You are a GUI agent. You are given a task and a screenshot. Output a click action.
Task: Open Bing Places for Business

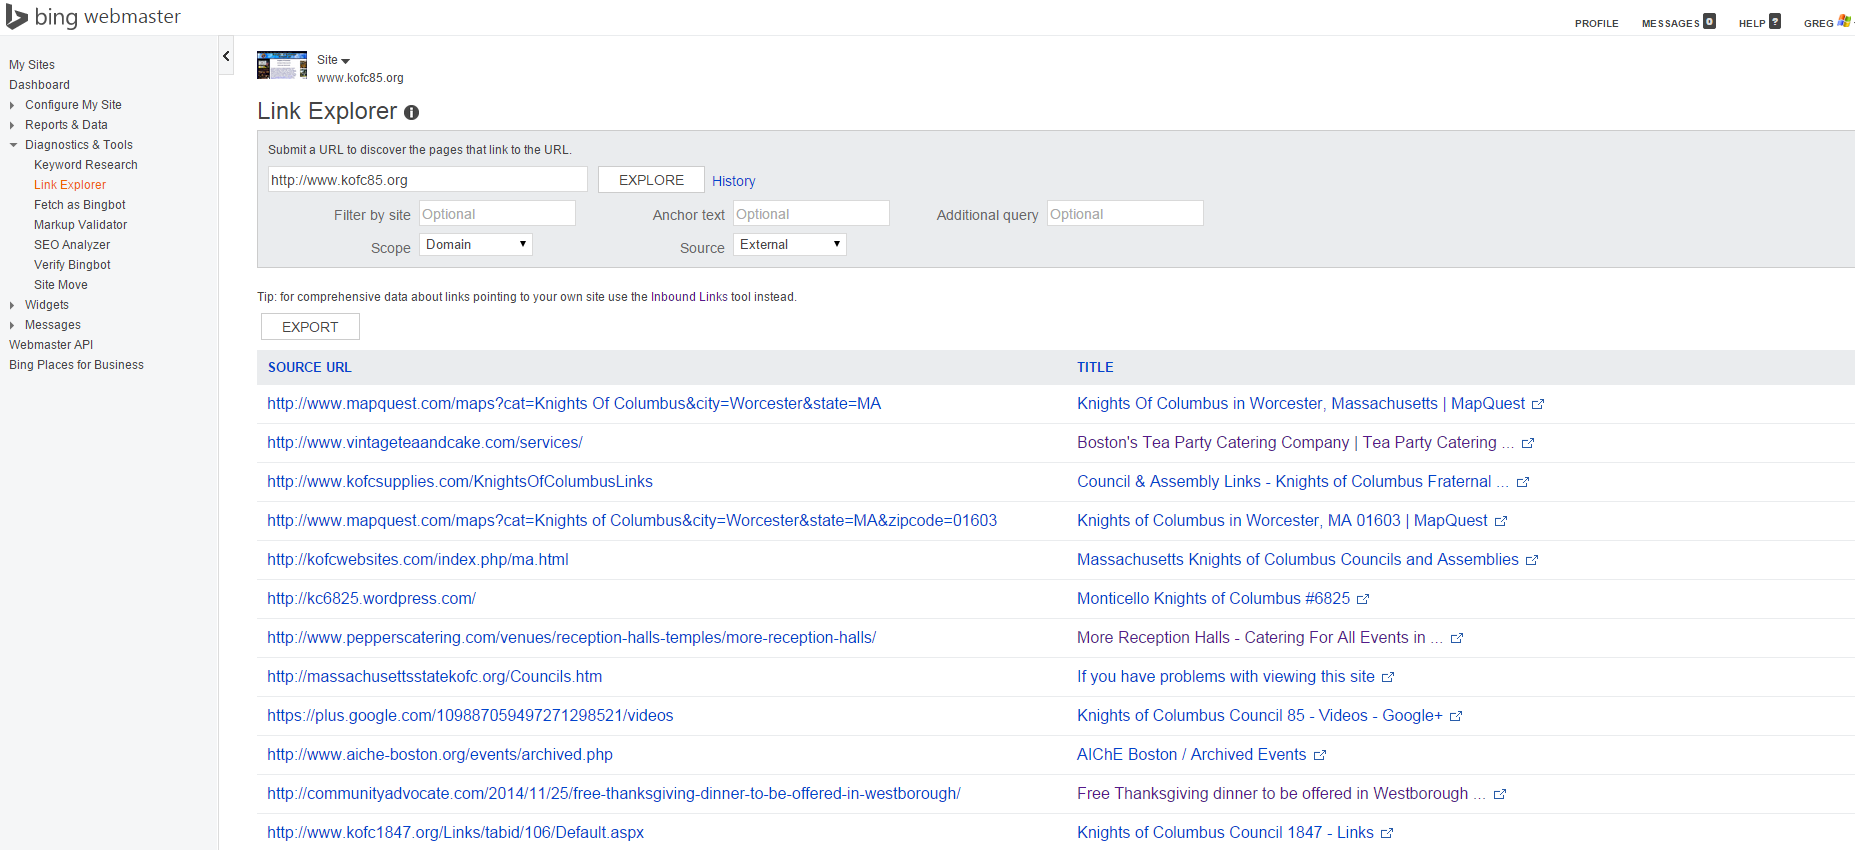76,365
